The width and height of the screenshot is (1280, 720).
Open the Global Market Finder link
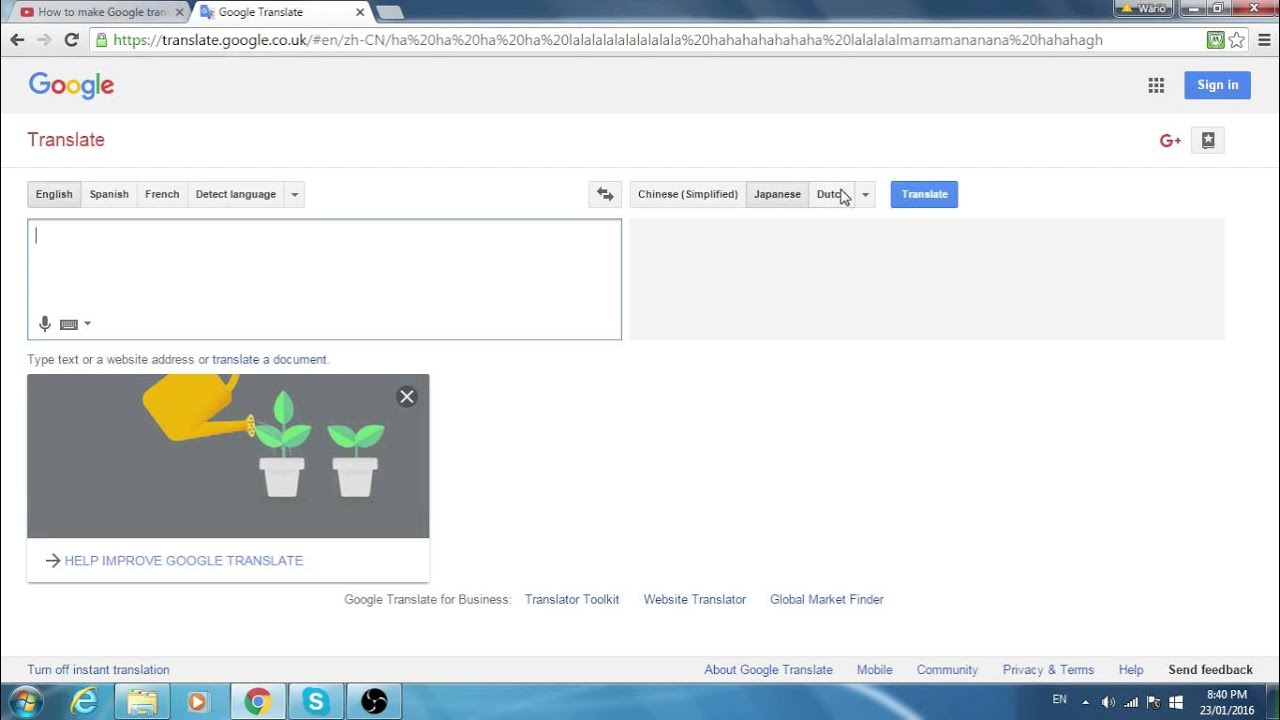click(827, 600)
